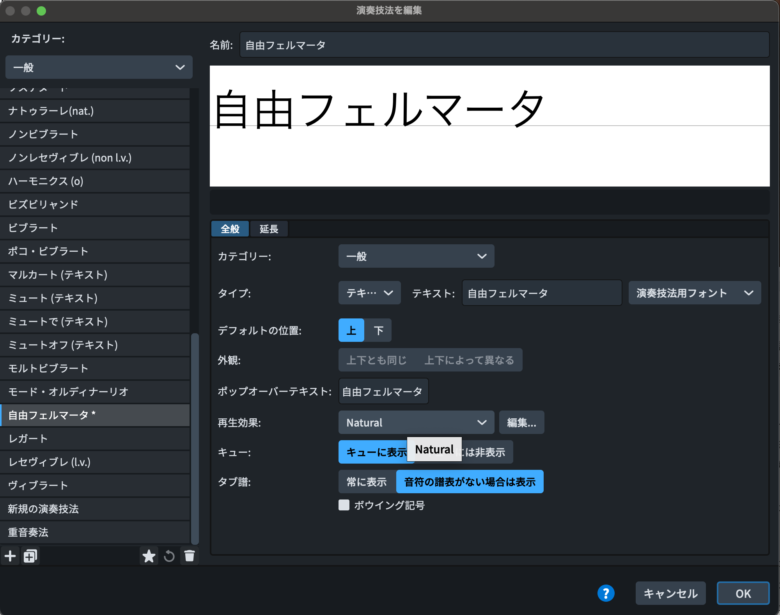Revert technique with the circular arrow icon
Viewport: 780px width, 615px height.
point(169,556)
